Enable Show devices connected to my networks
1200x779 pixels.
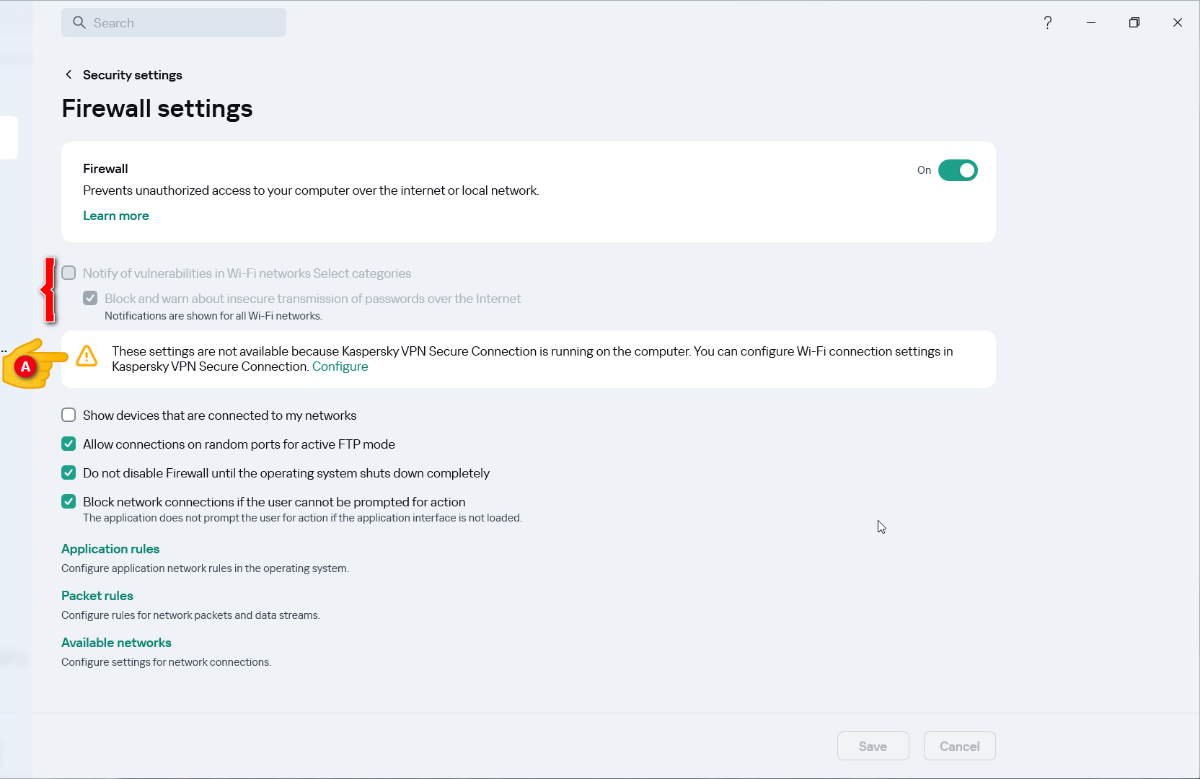69,415
